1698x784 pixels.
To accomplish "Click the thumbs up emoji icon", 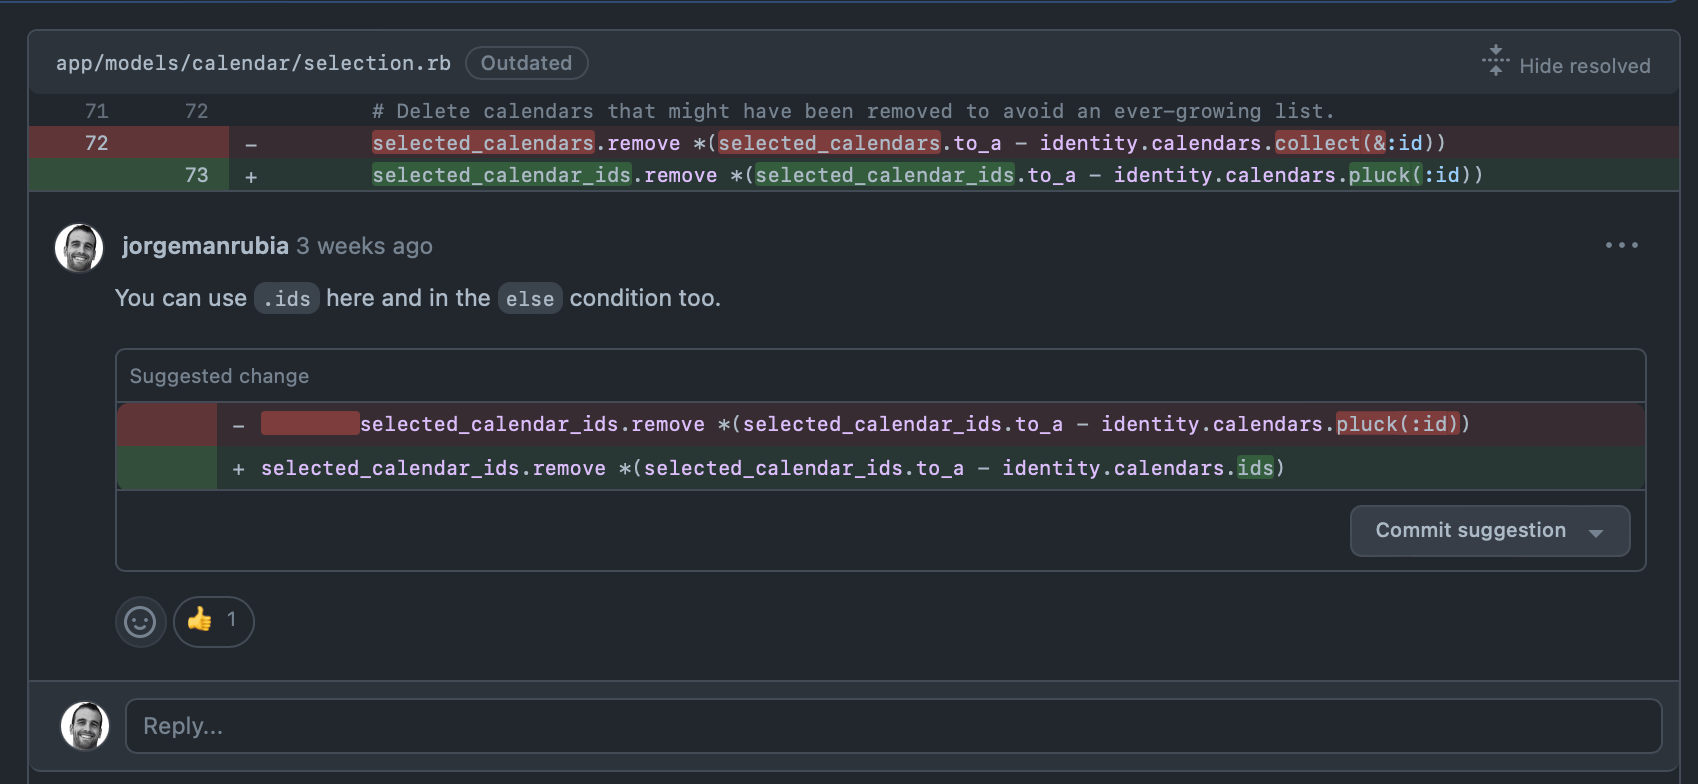I will pyautogui.click(x=200, y=620).
